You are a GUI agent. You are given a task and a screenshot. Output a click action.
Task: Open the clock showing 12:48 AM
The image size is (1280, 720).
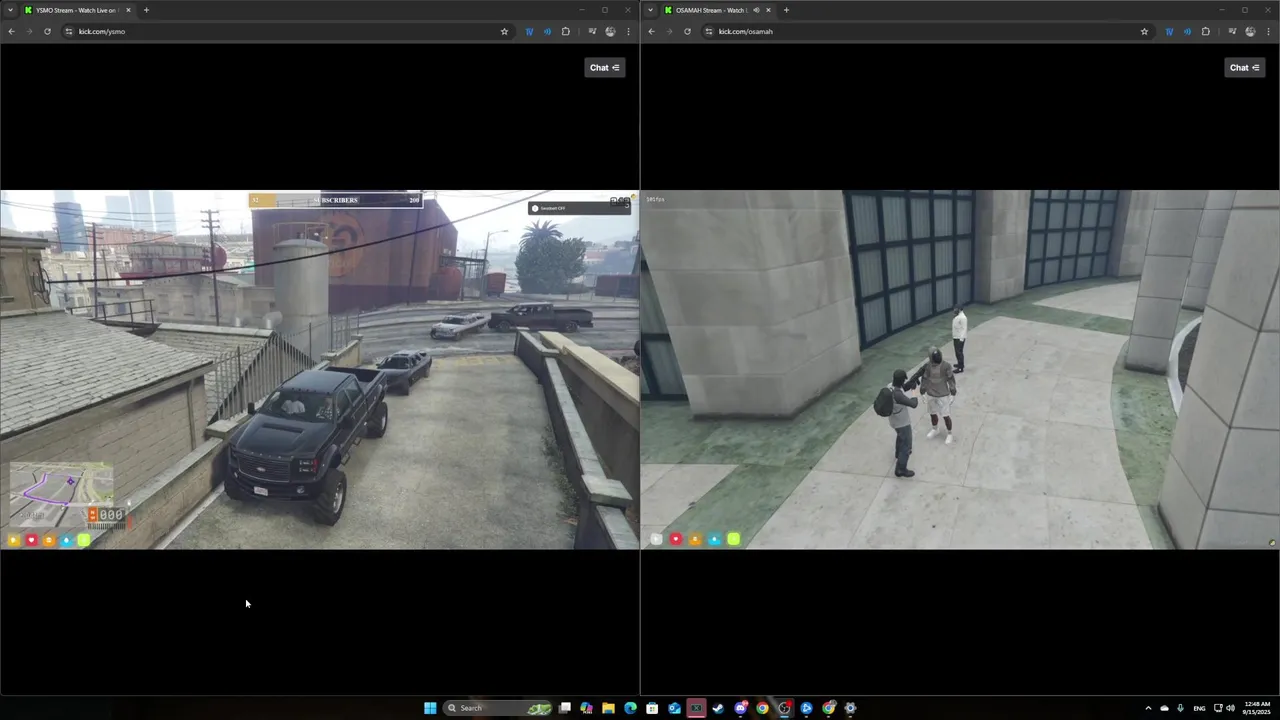tap(1258, 708)
